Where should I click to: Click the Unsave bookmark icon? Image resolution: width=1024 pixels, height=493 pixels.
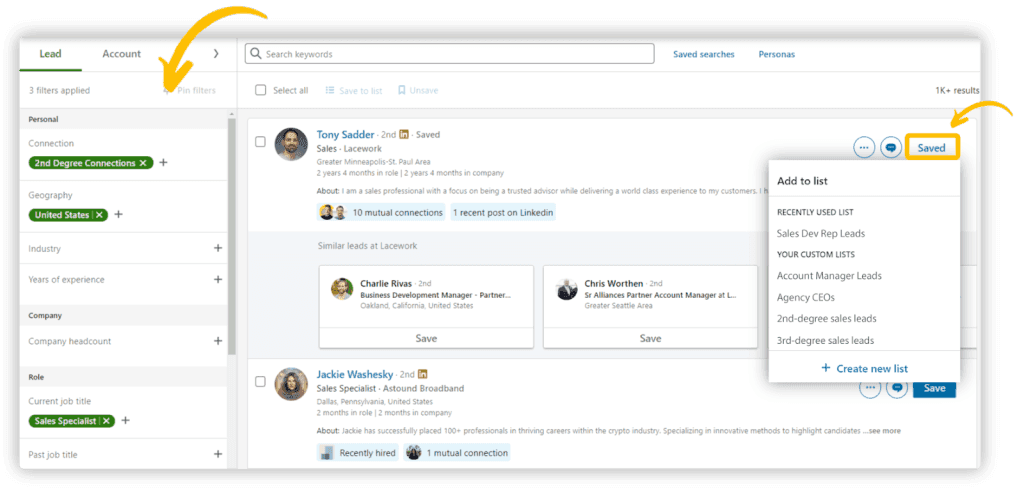[x=402, y=90]
